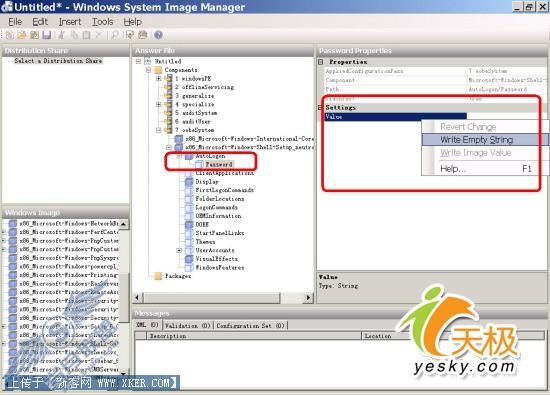This screenshot has height=395, width=550.
Task: Click the Validate Answer File toolbar icon
Action: point(130,35)
